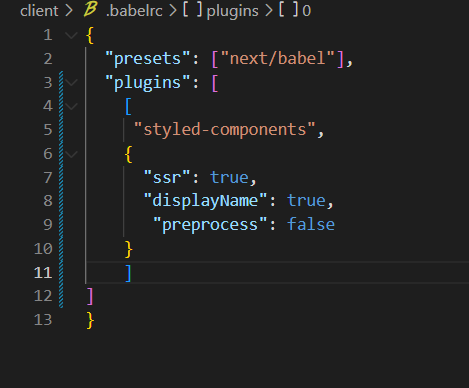Place cursor on "presets" key

(148, 59)
